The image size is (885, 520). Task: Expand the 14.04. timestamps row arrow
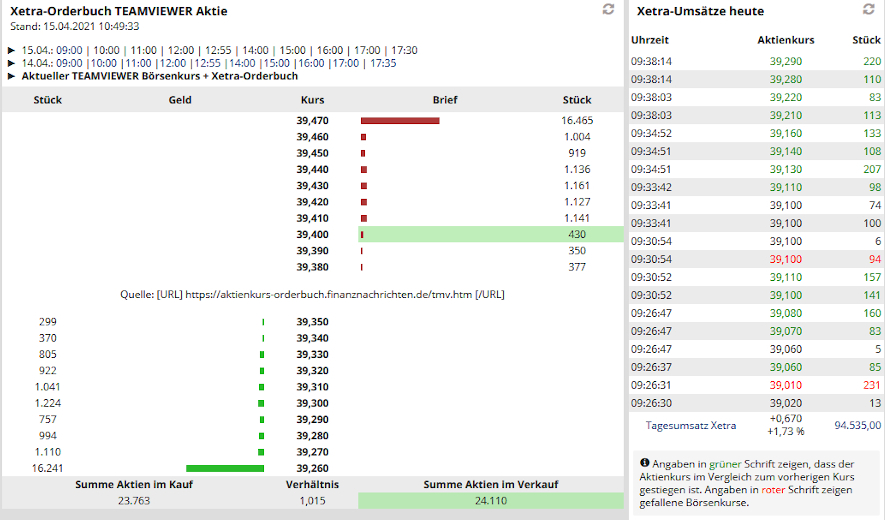click(11, 63)
